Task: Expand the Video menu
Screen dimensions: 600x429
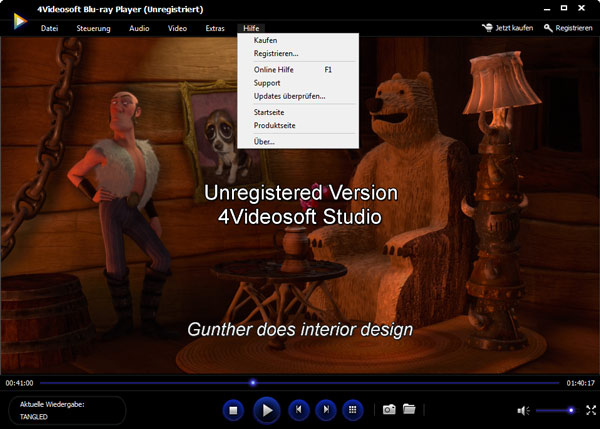Action: pyautogui.click(x=177, y=28)
